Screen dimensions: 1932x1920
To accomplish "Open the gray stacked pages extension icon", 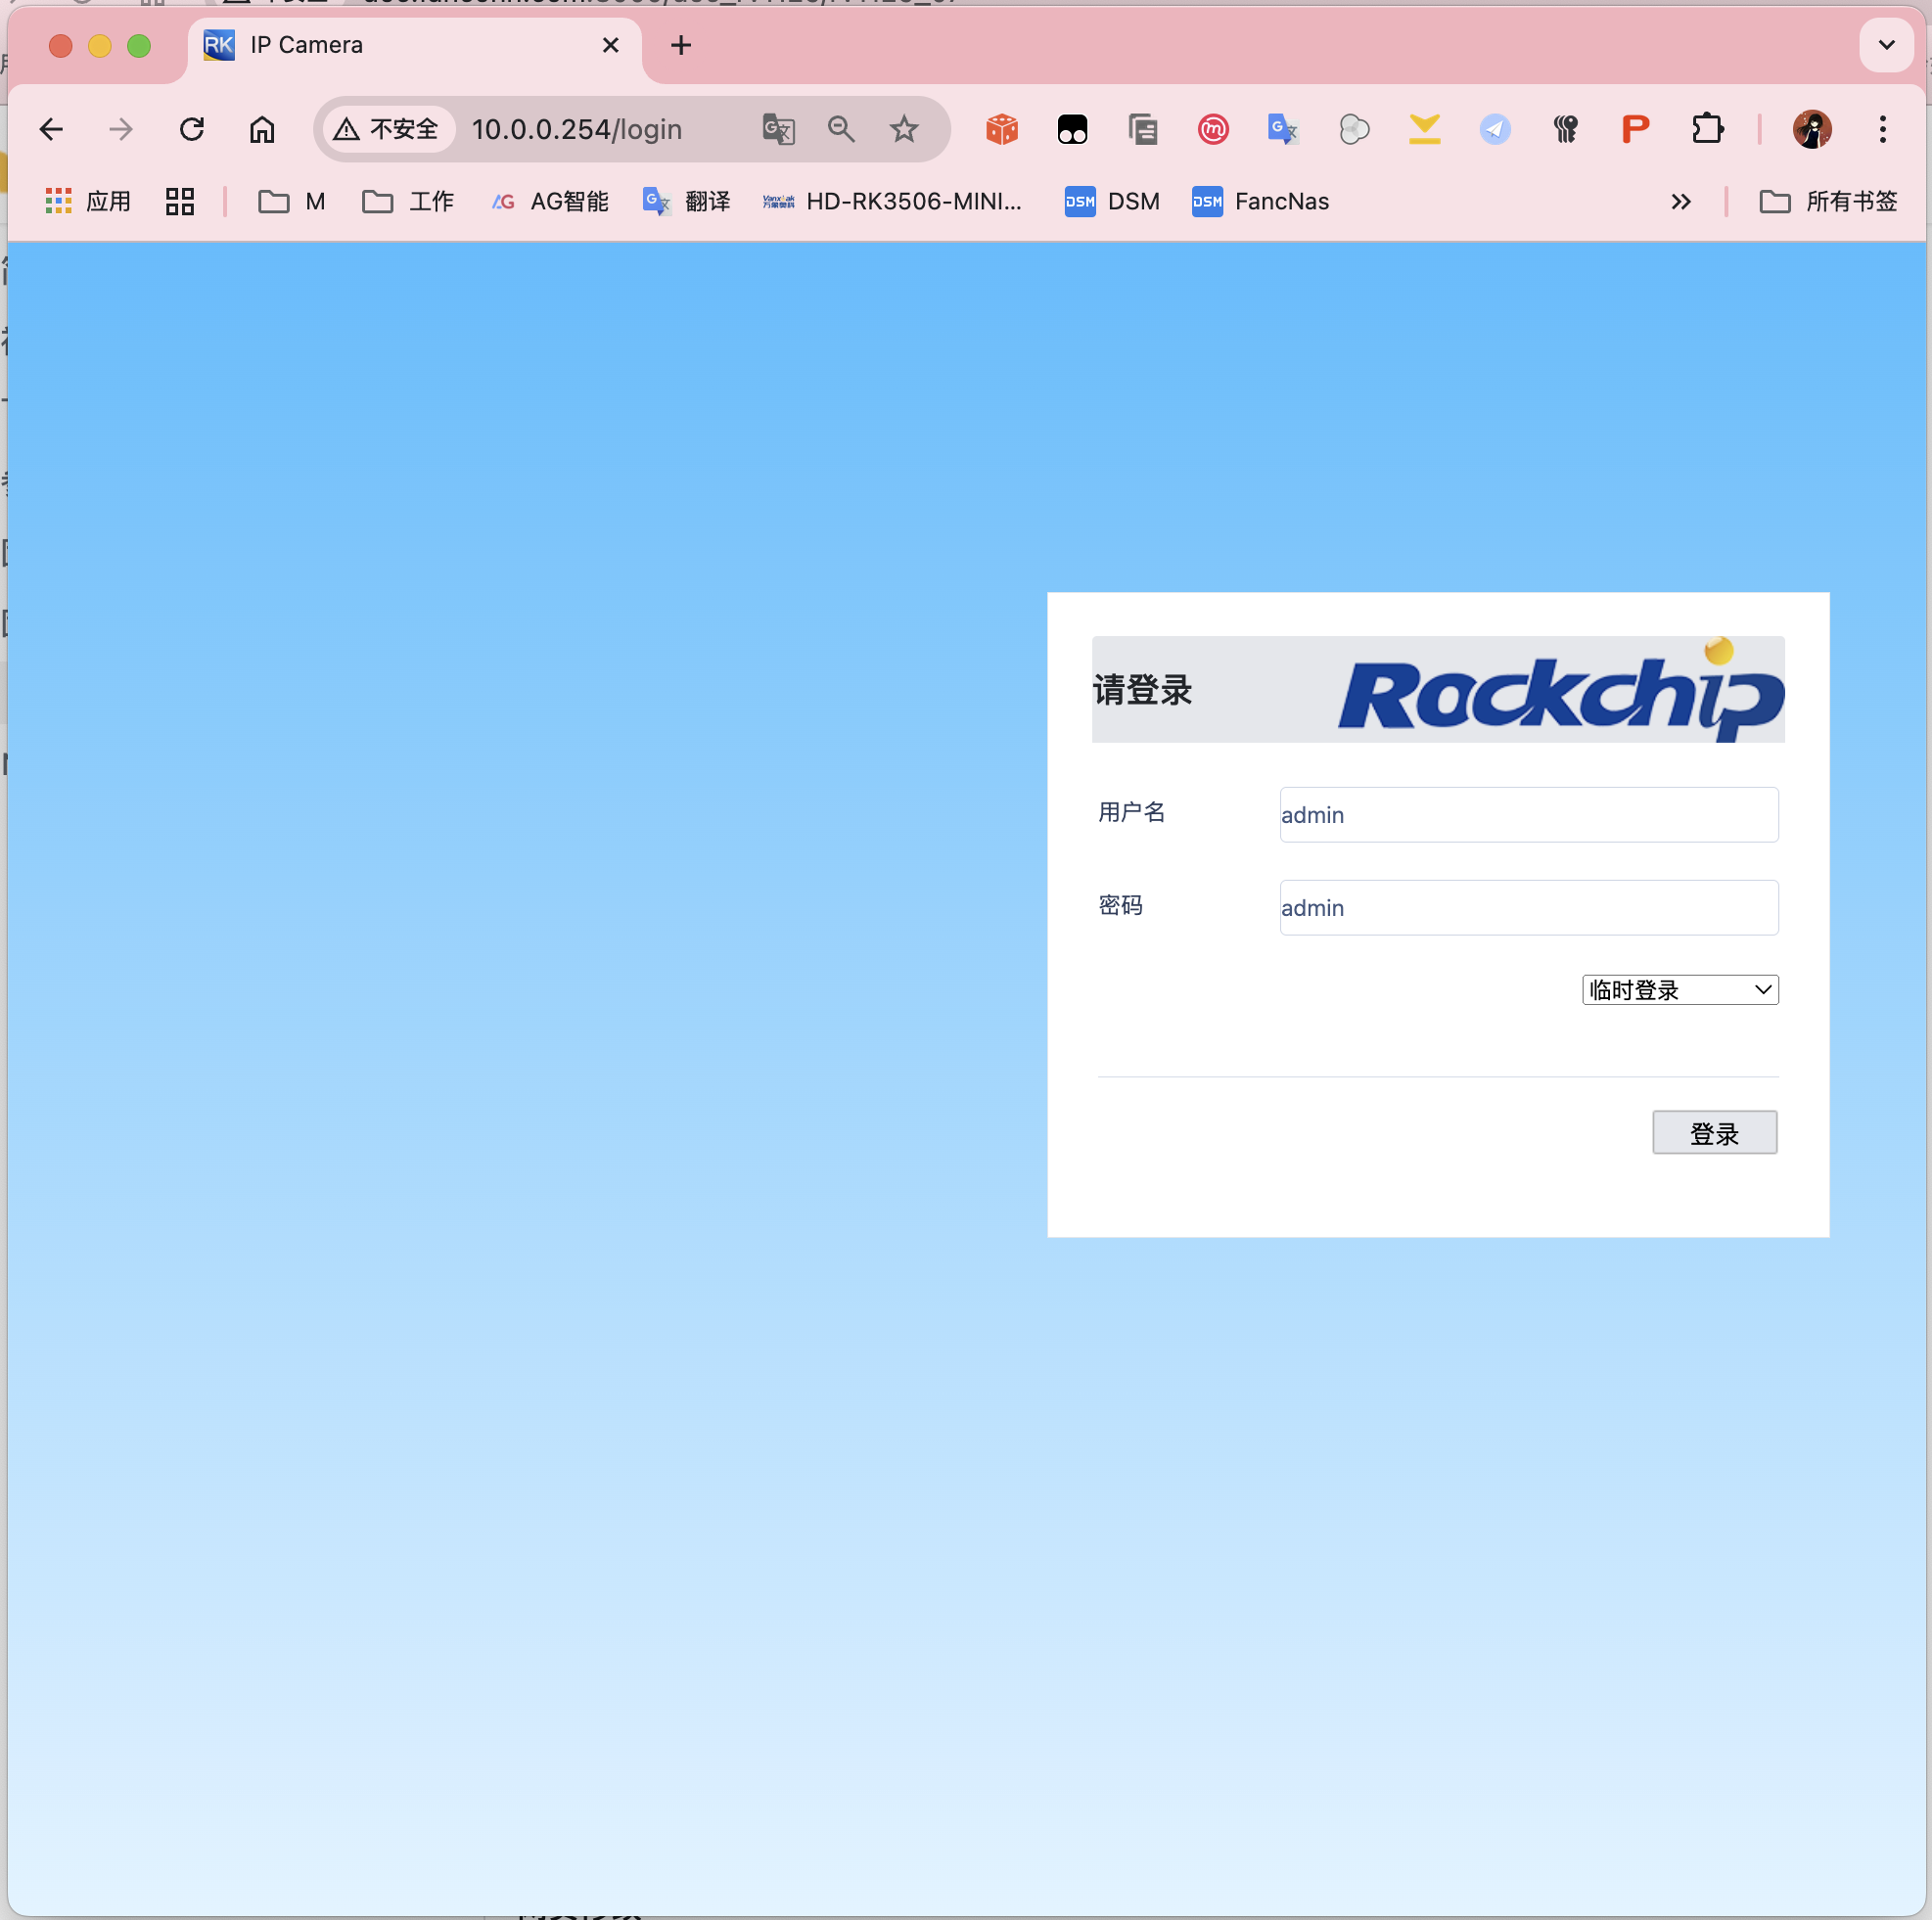I will (x=1143, y=129).
